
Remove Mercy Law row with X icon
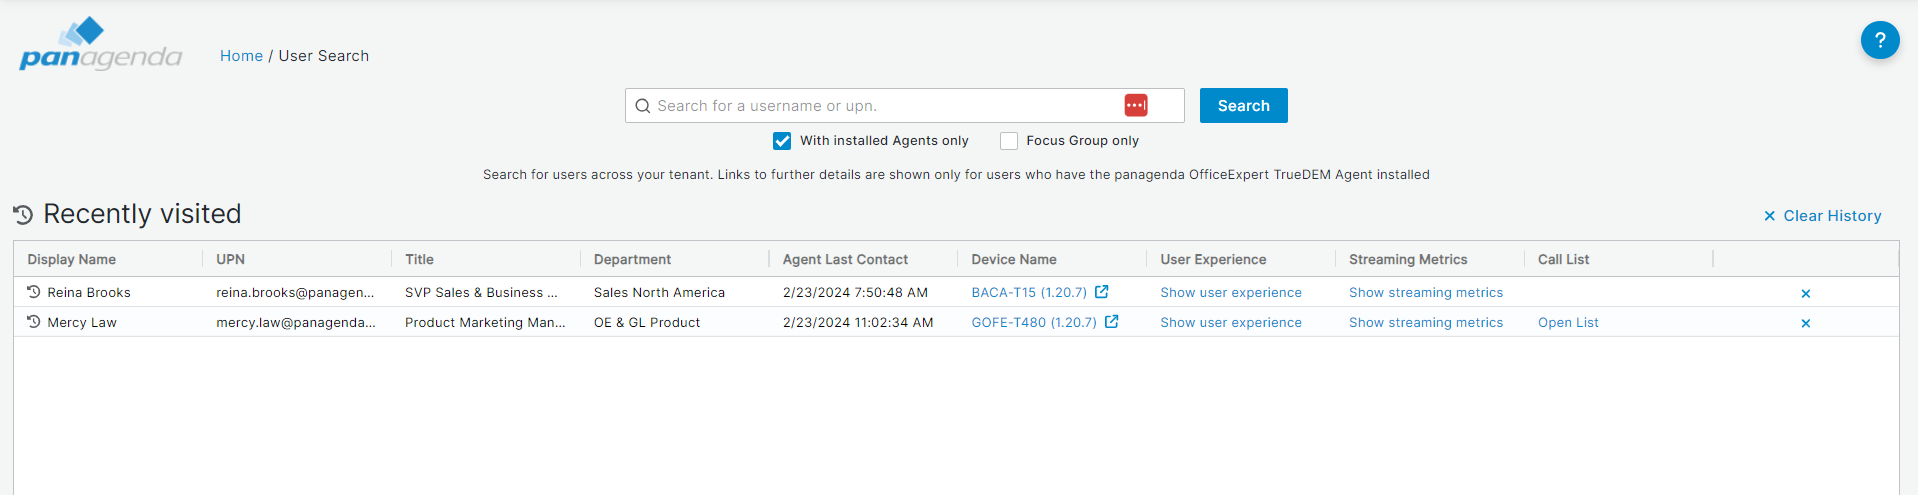tap(1805, 323)
